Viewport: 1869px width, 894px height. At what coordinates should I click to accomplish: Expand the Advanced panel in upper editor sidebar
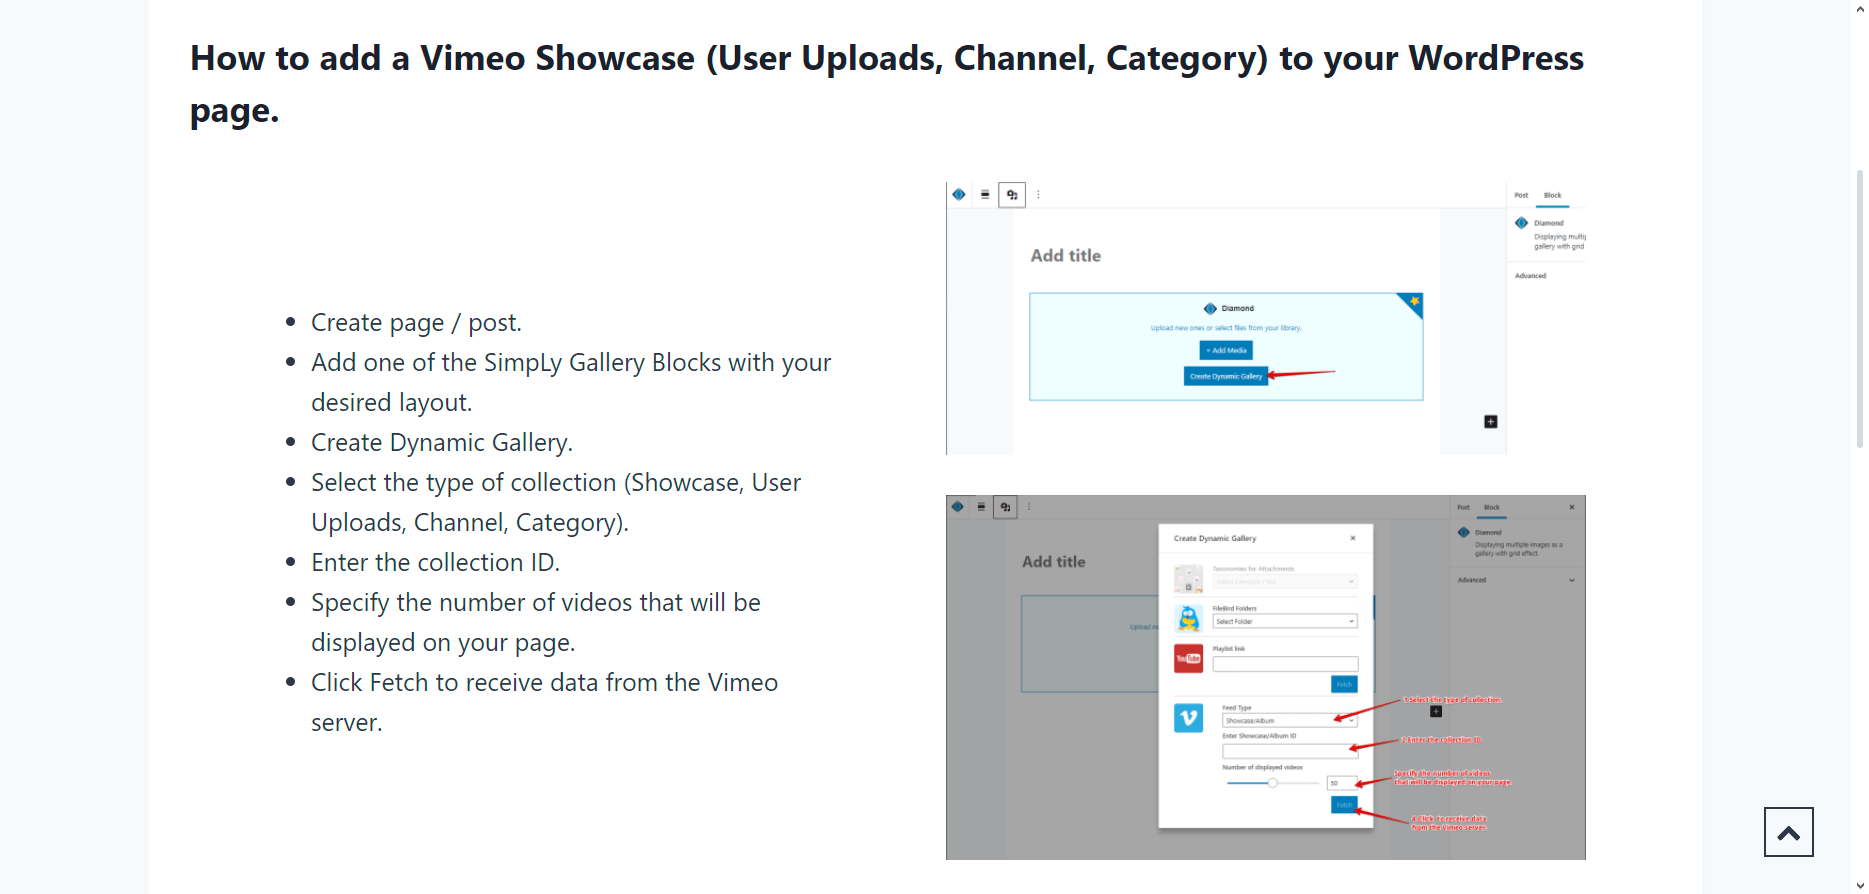pos(1530,275)
